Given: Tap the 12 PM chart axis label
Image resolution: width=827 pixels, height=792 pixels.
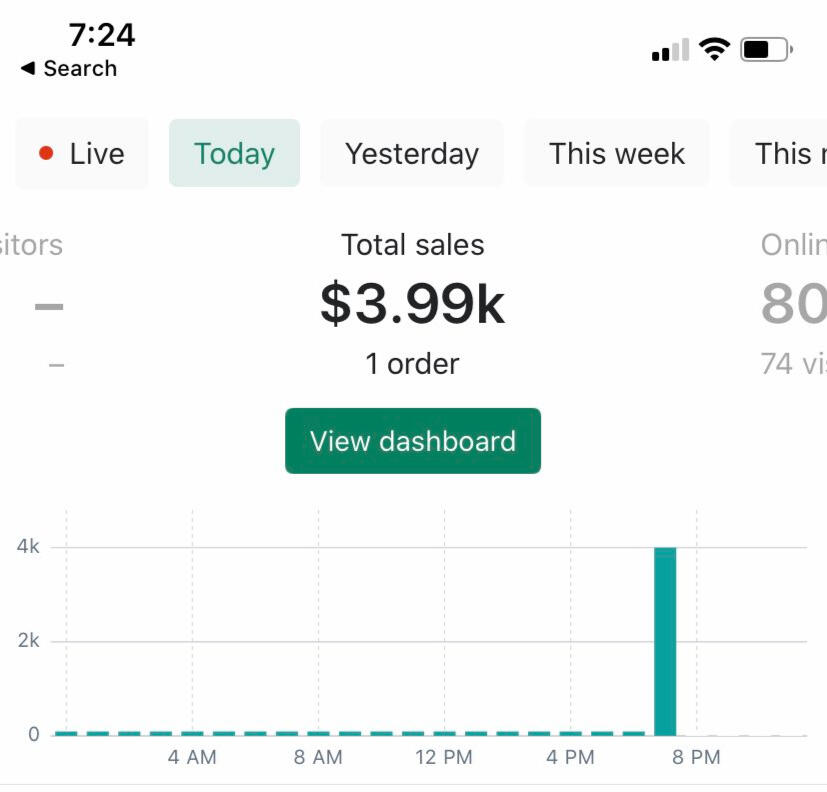Looking at the screenshot, I should pyautogui.click(x=444, y=757).
